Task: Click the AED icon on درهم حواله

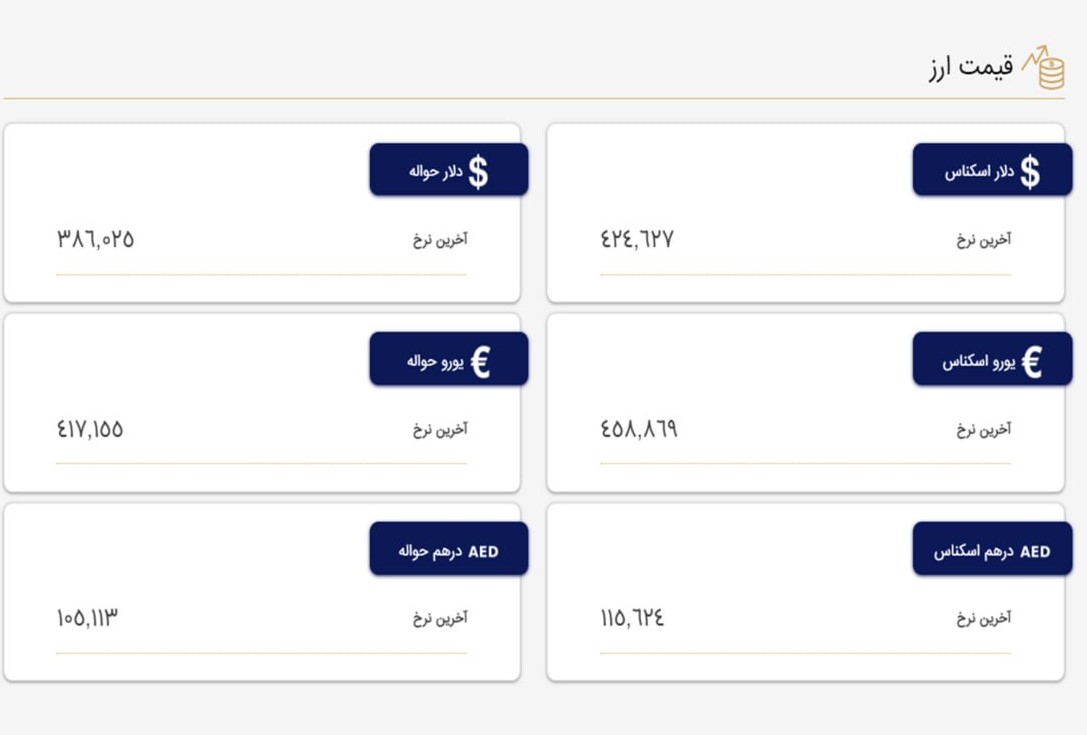Action: [x=483, y=551]
